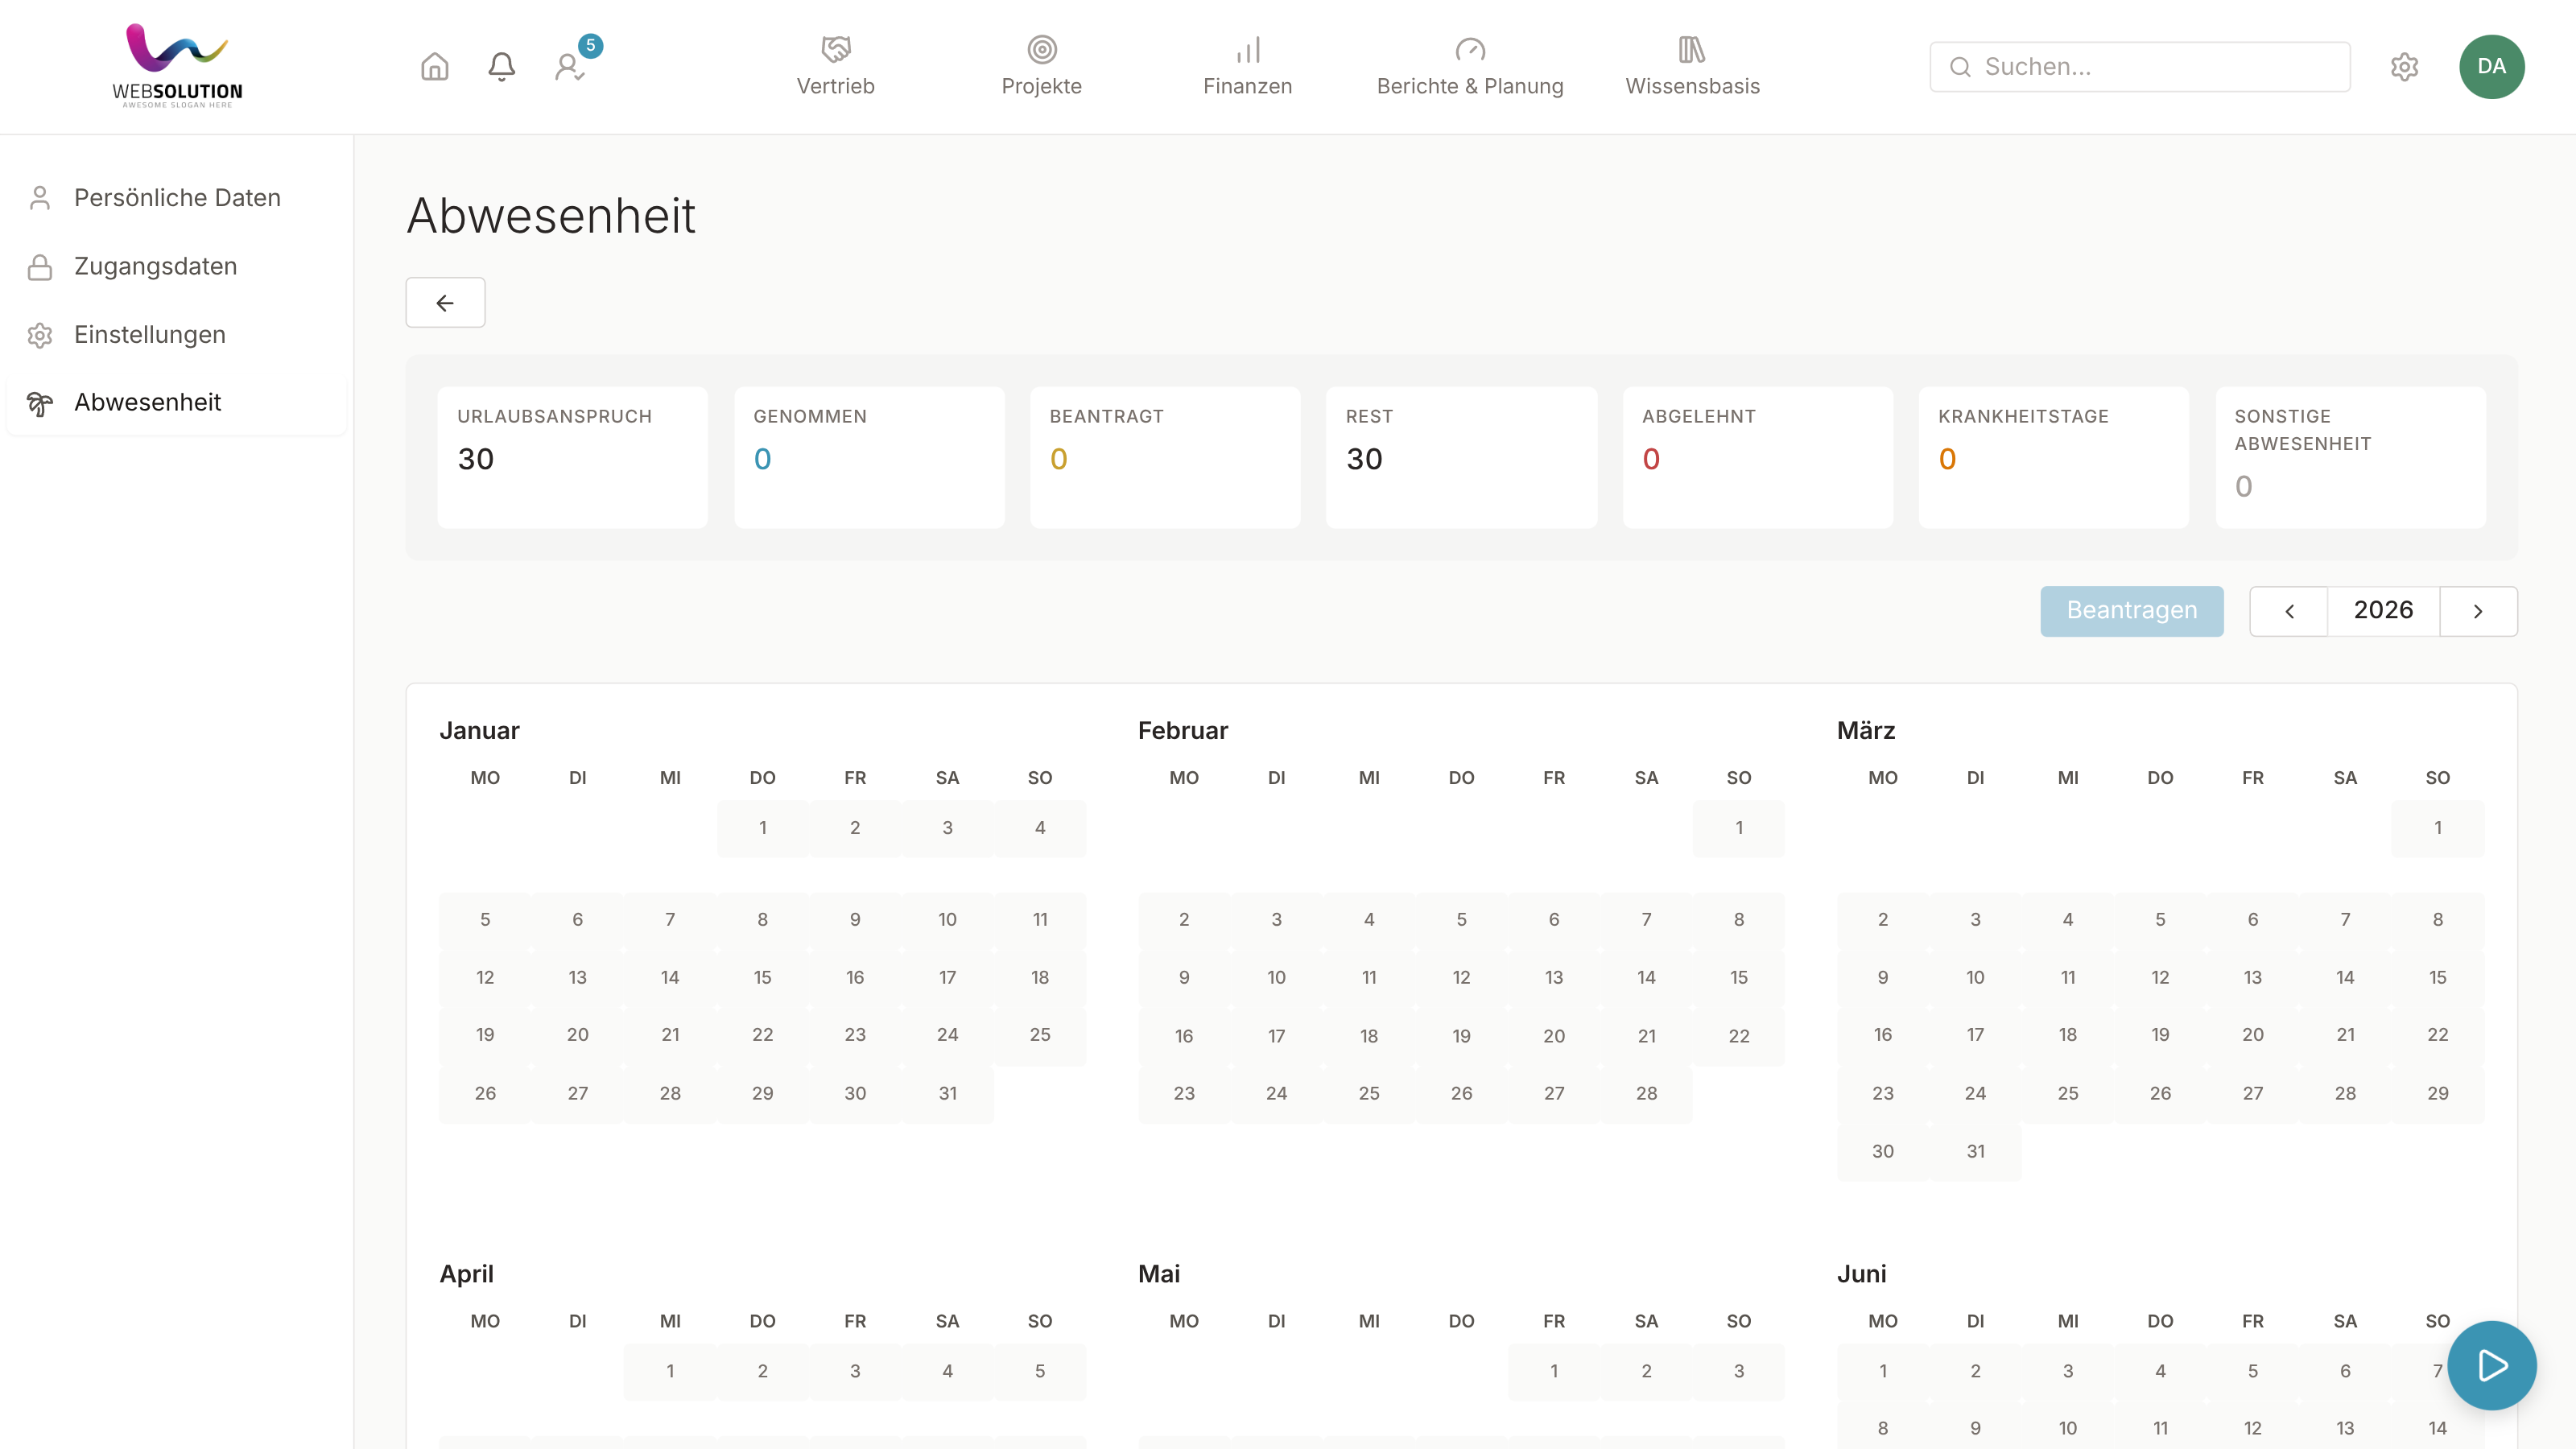Go to next year

point(2478,611)
